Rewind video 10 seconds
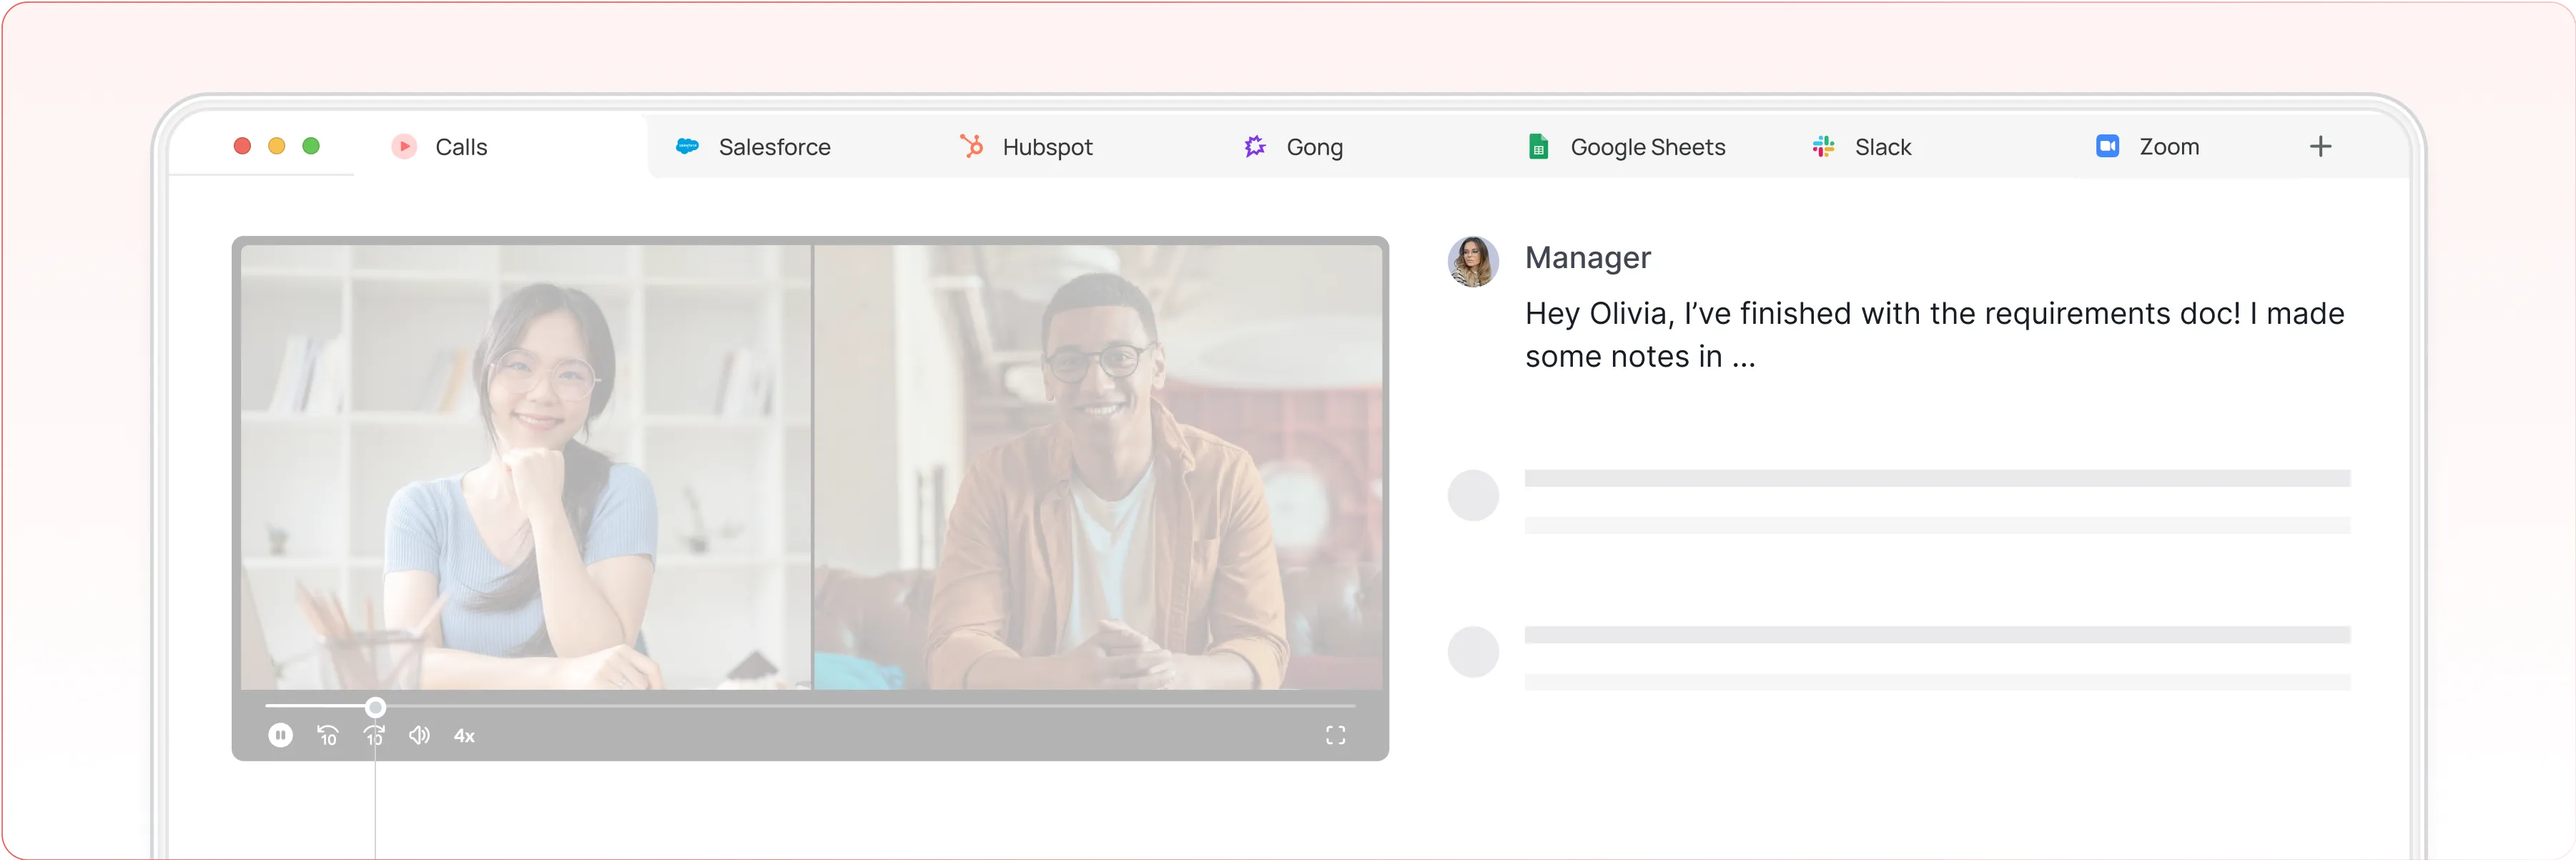Image resolution: width=2576 pixels, height=860 pixels. tap(328, 736)
